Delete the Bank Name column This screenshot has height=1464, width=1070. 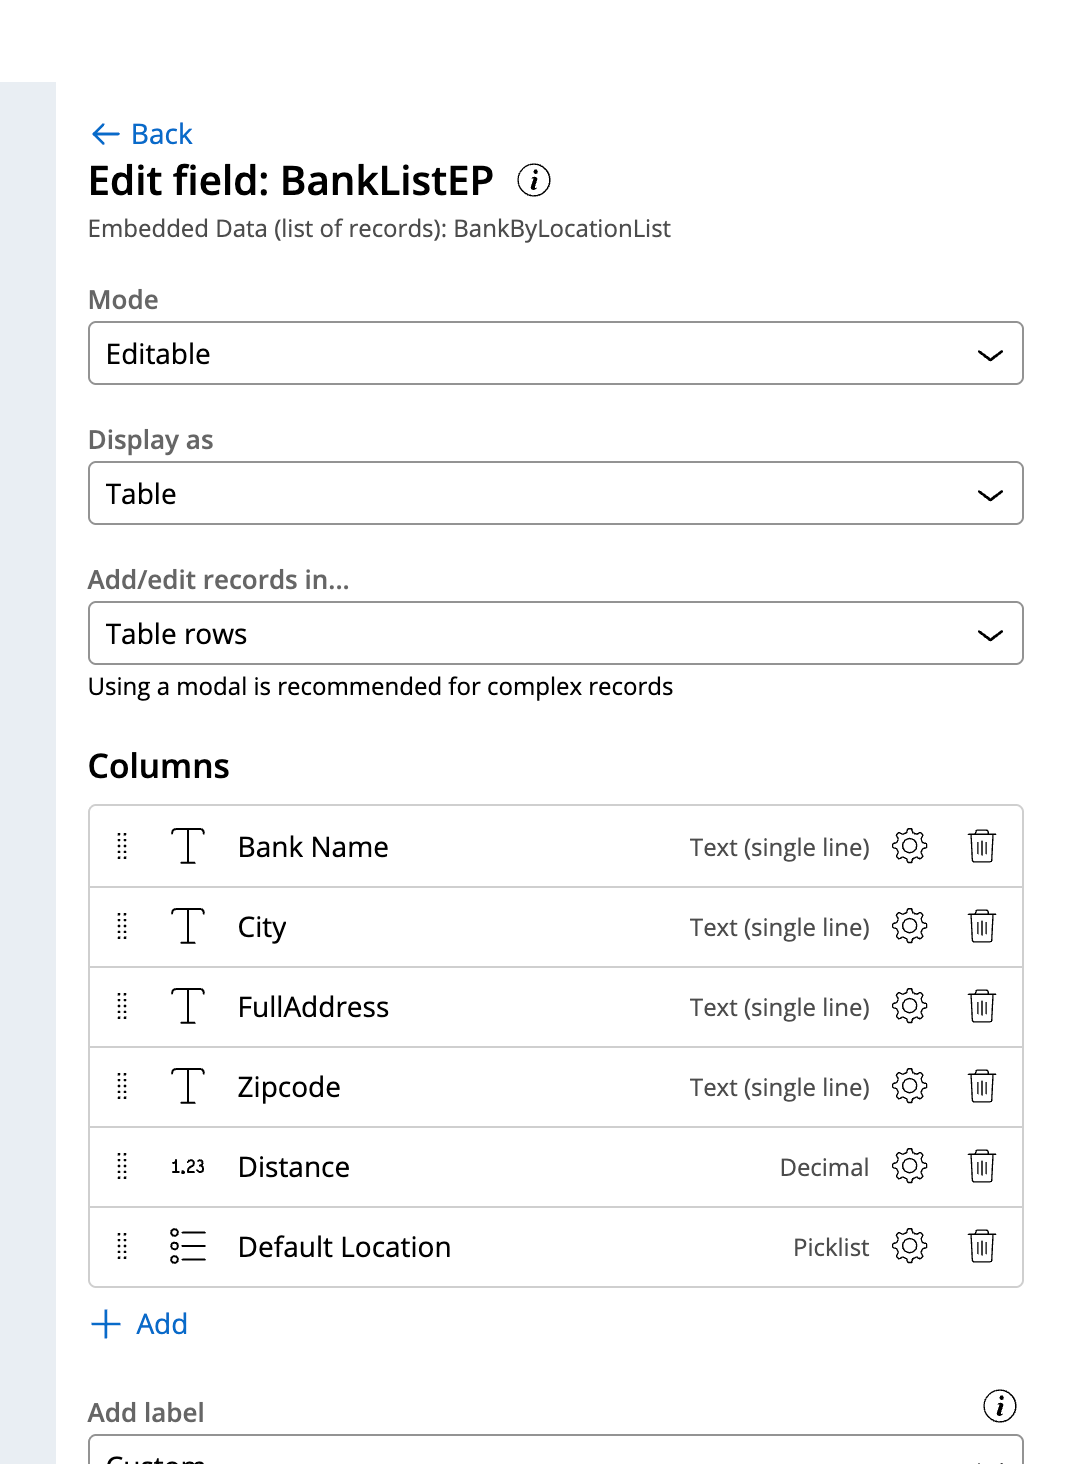coord(982,846)
